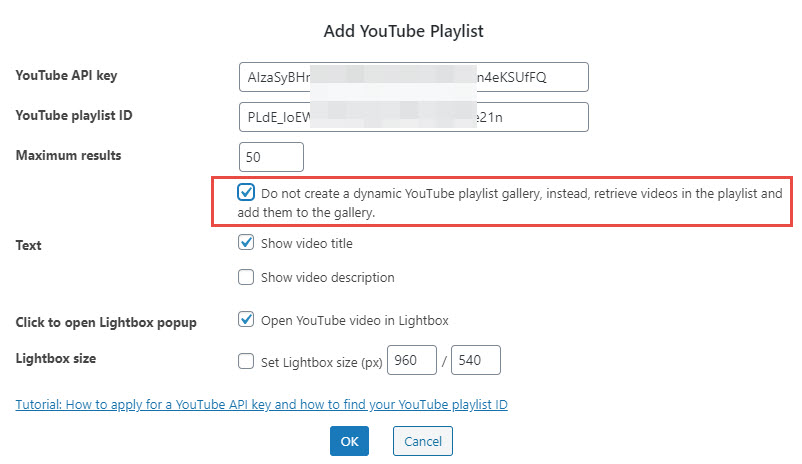
Task: Click the Lightbox height field showing 540
Action: tap(475, 361)
